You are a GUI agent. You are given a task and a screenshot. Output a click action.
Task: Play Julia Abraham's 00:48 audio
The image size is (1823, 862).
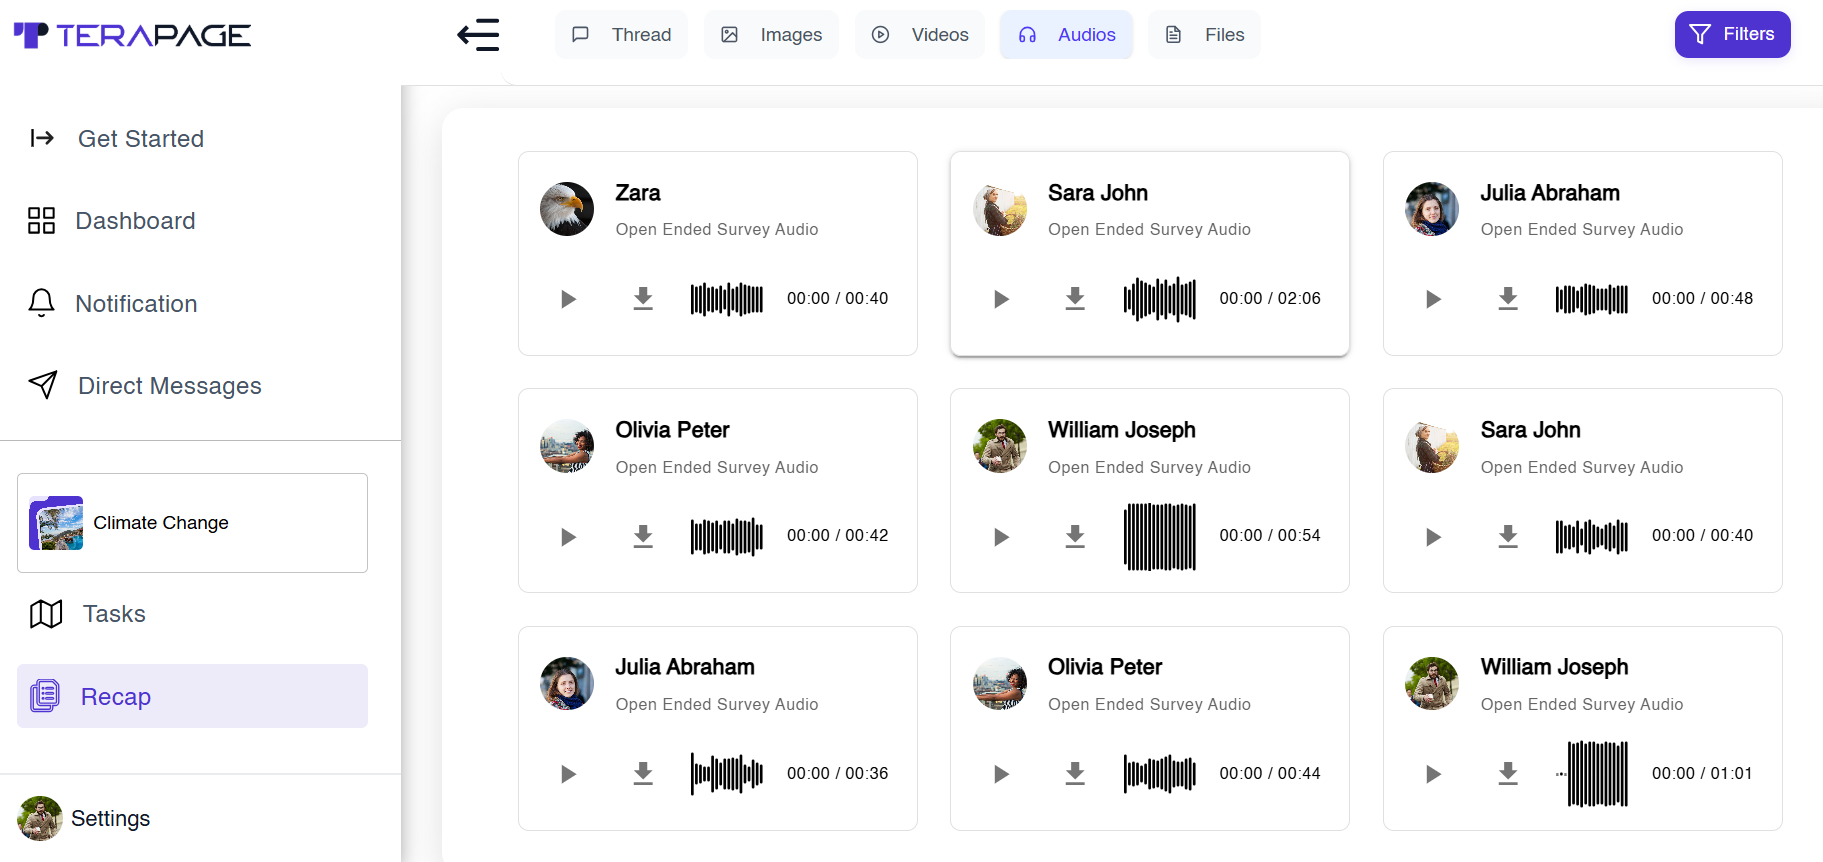[1433, 299]
